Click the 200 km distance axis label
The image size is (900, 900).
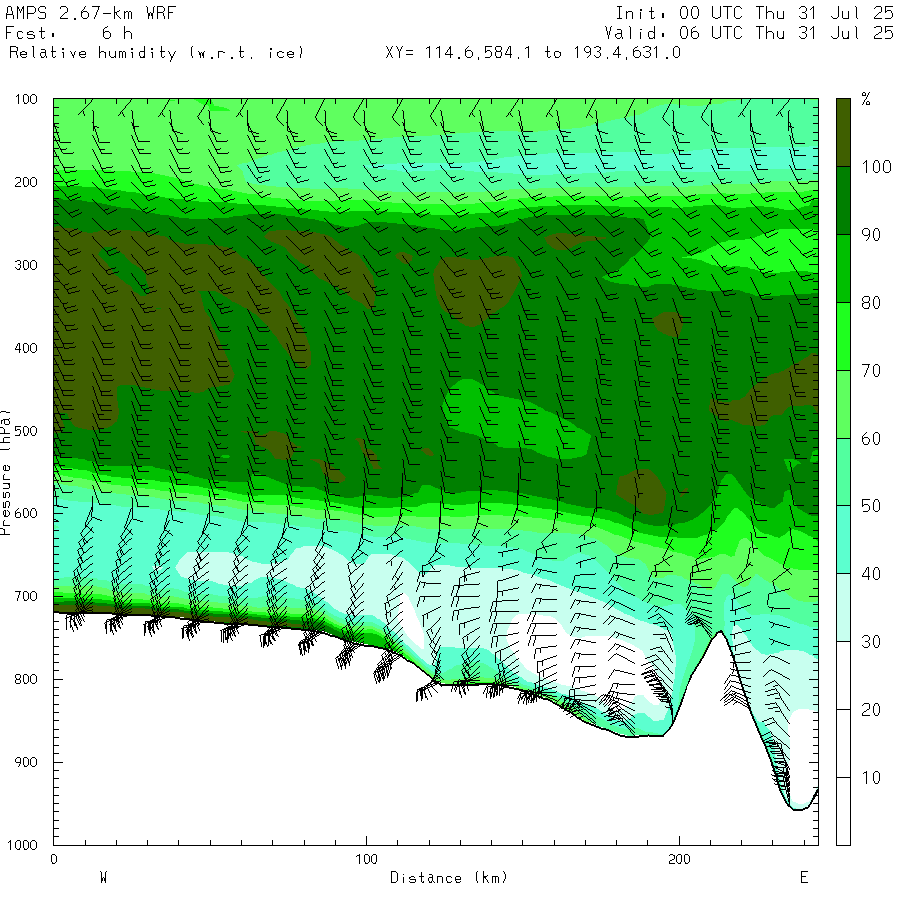tap(680, 859)
